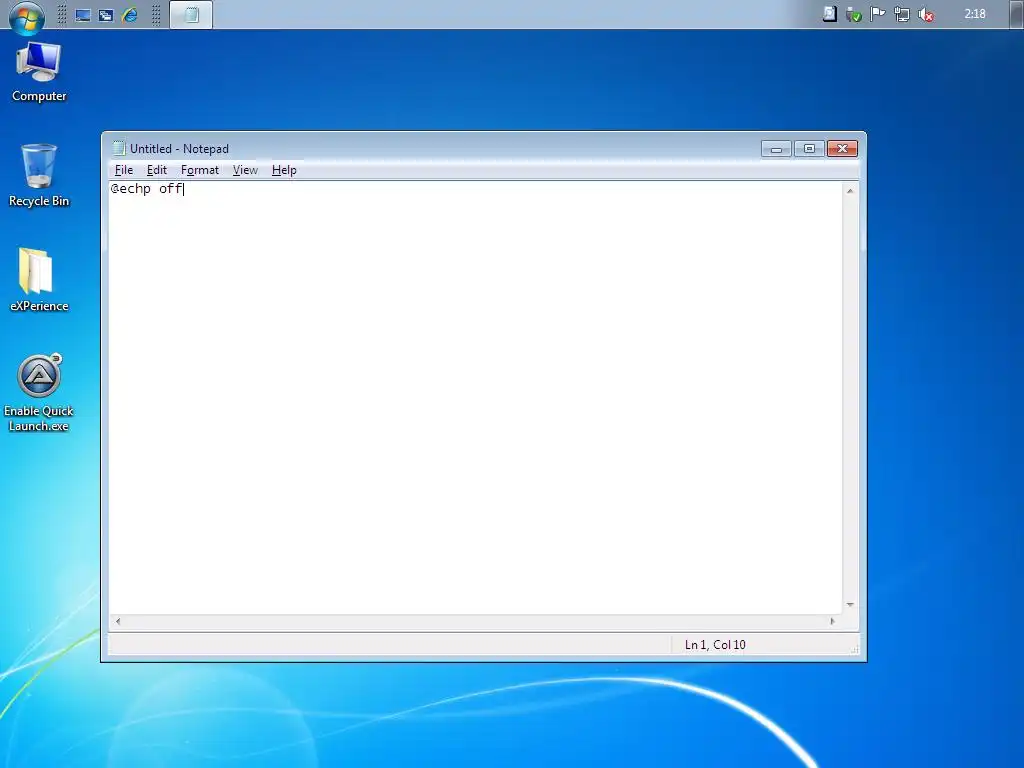
Task: Click the horizontal scrollbar right arrow
Action: click(x=833, y=621)
